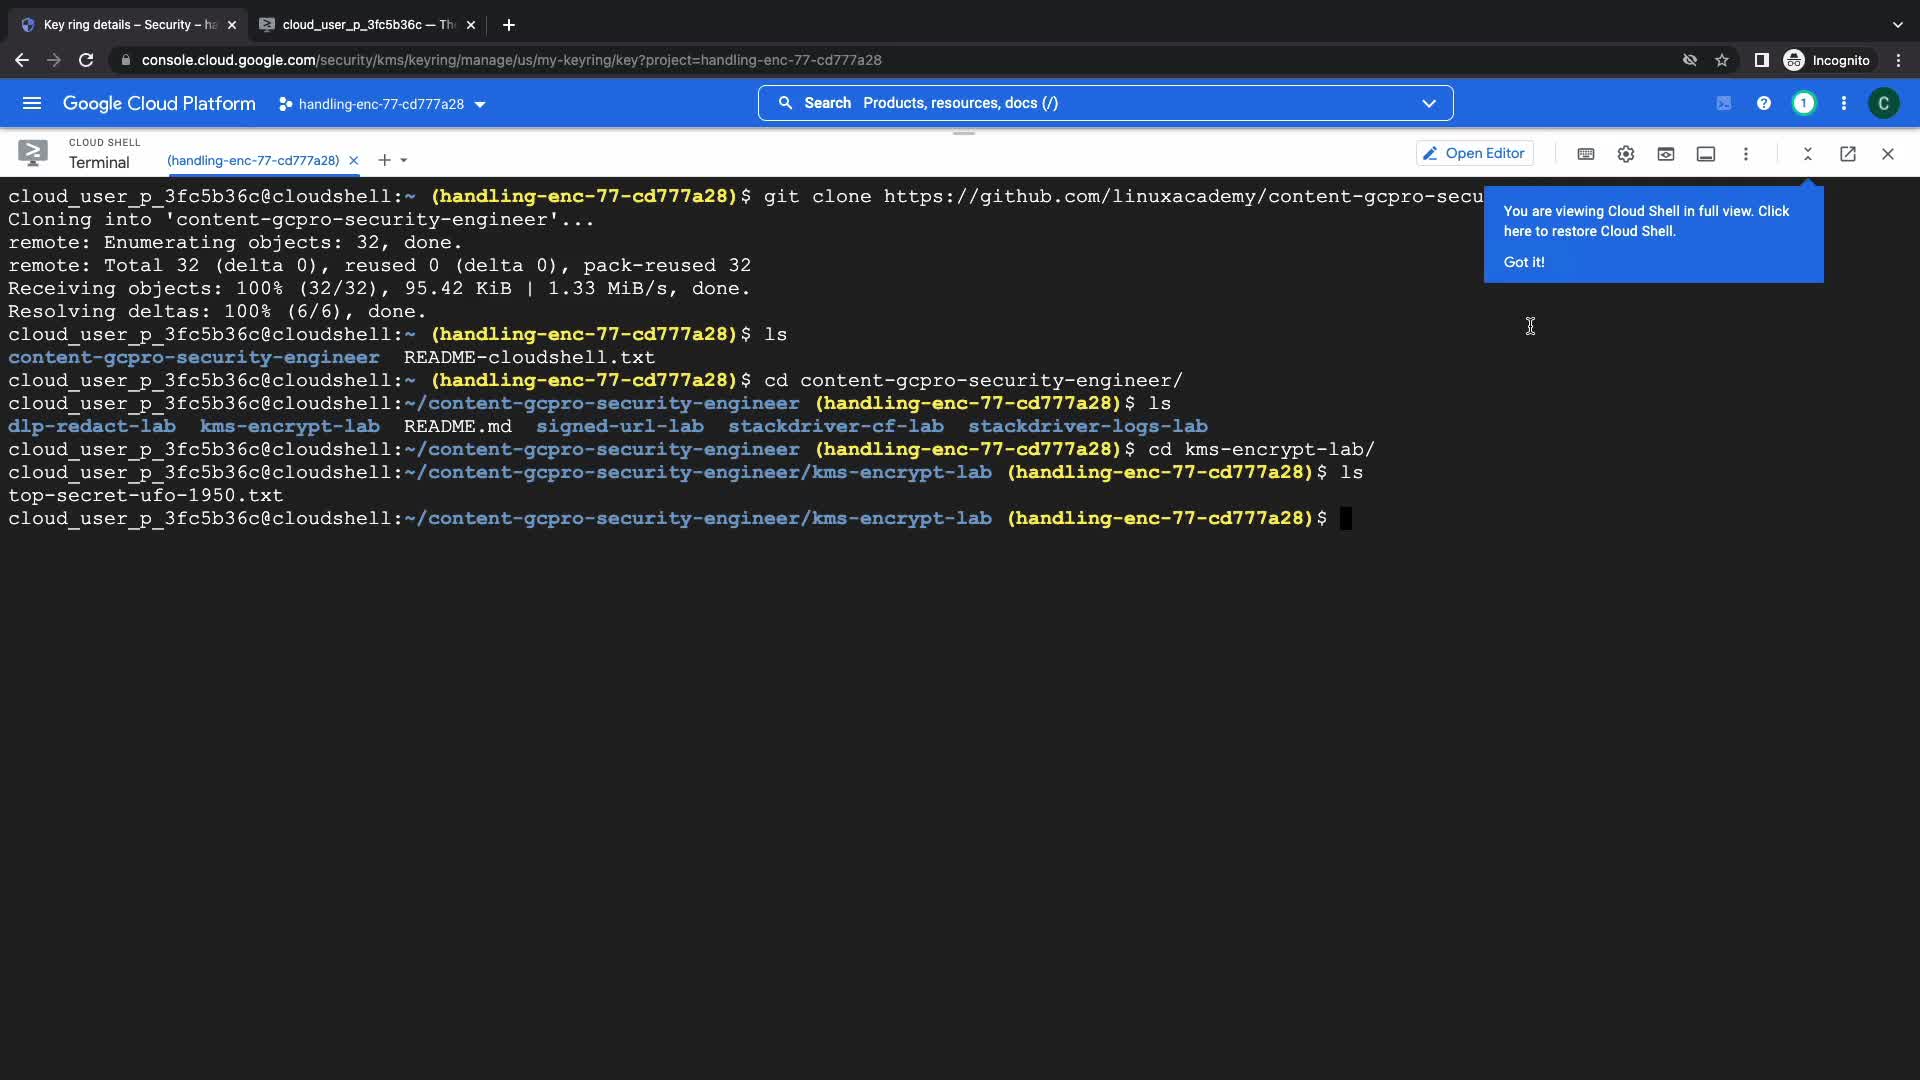Screen dimensions: 1920x1080
Task: Click the Open Editor button
Action: click(1474, 153)
